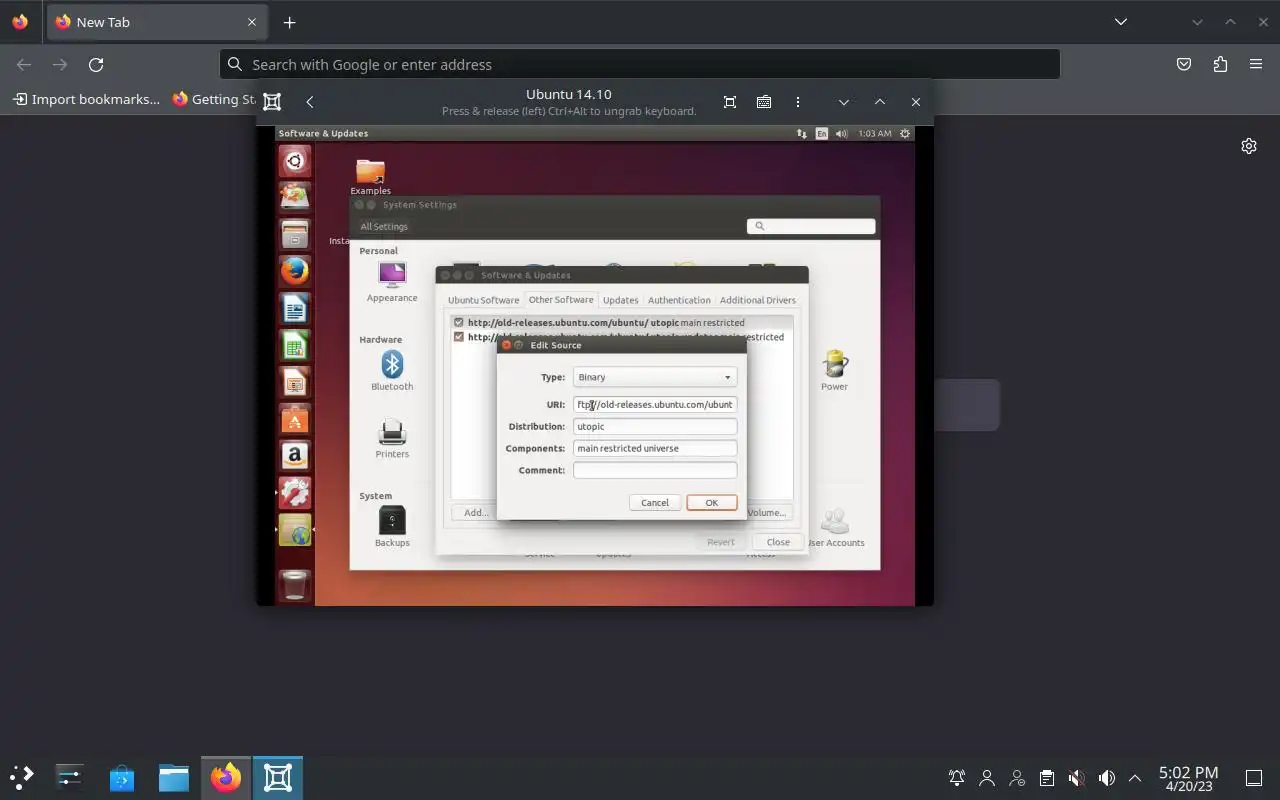1280x800 pixels.
Task: Open the Examples folder on the desktop
Action: tap(370, 177)
